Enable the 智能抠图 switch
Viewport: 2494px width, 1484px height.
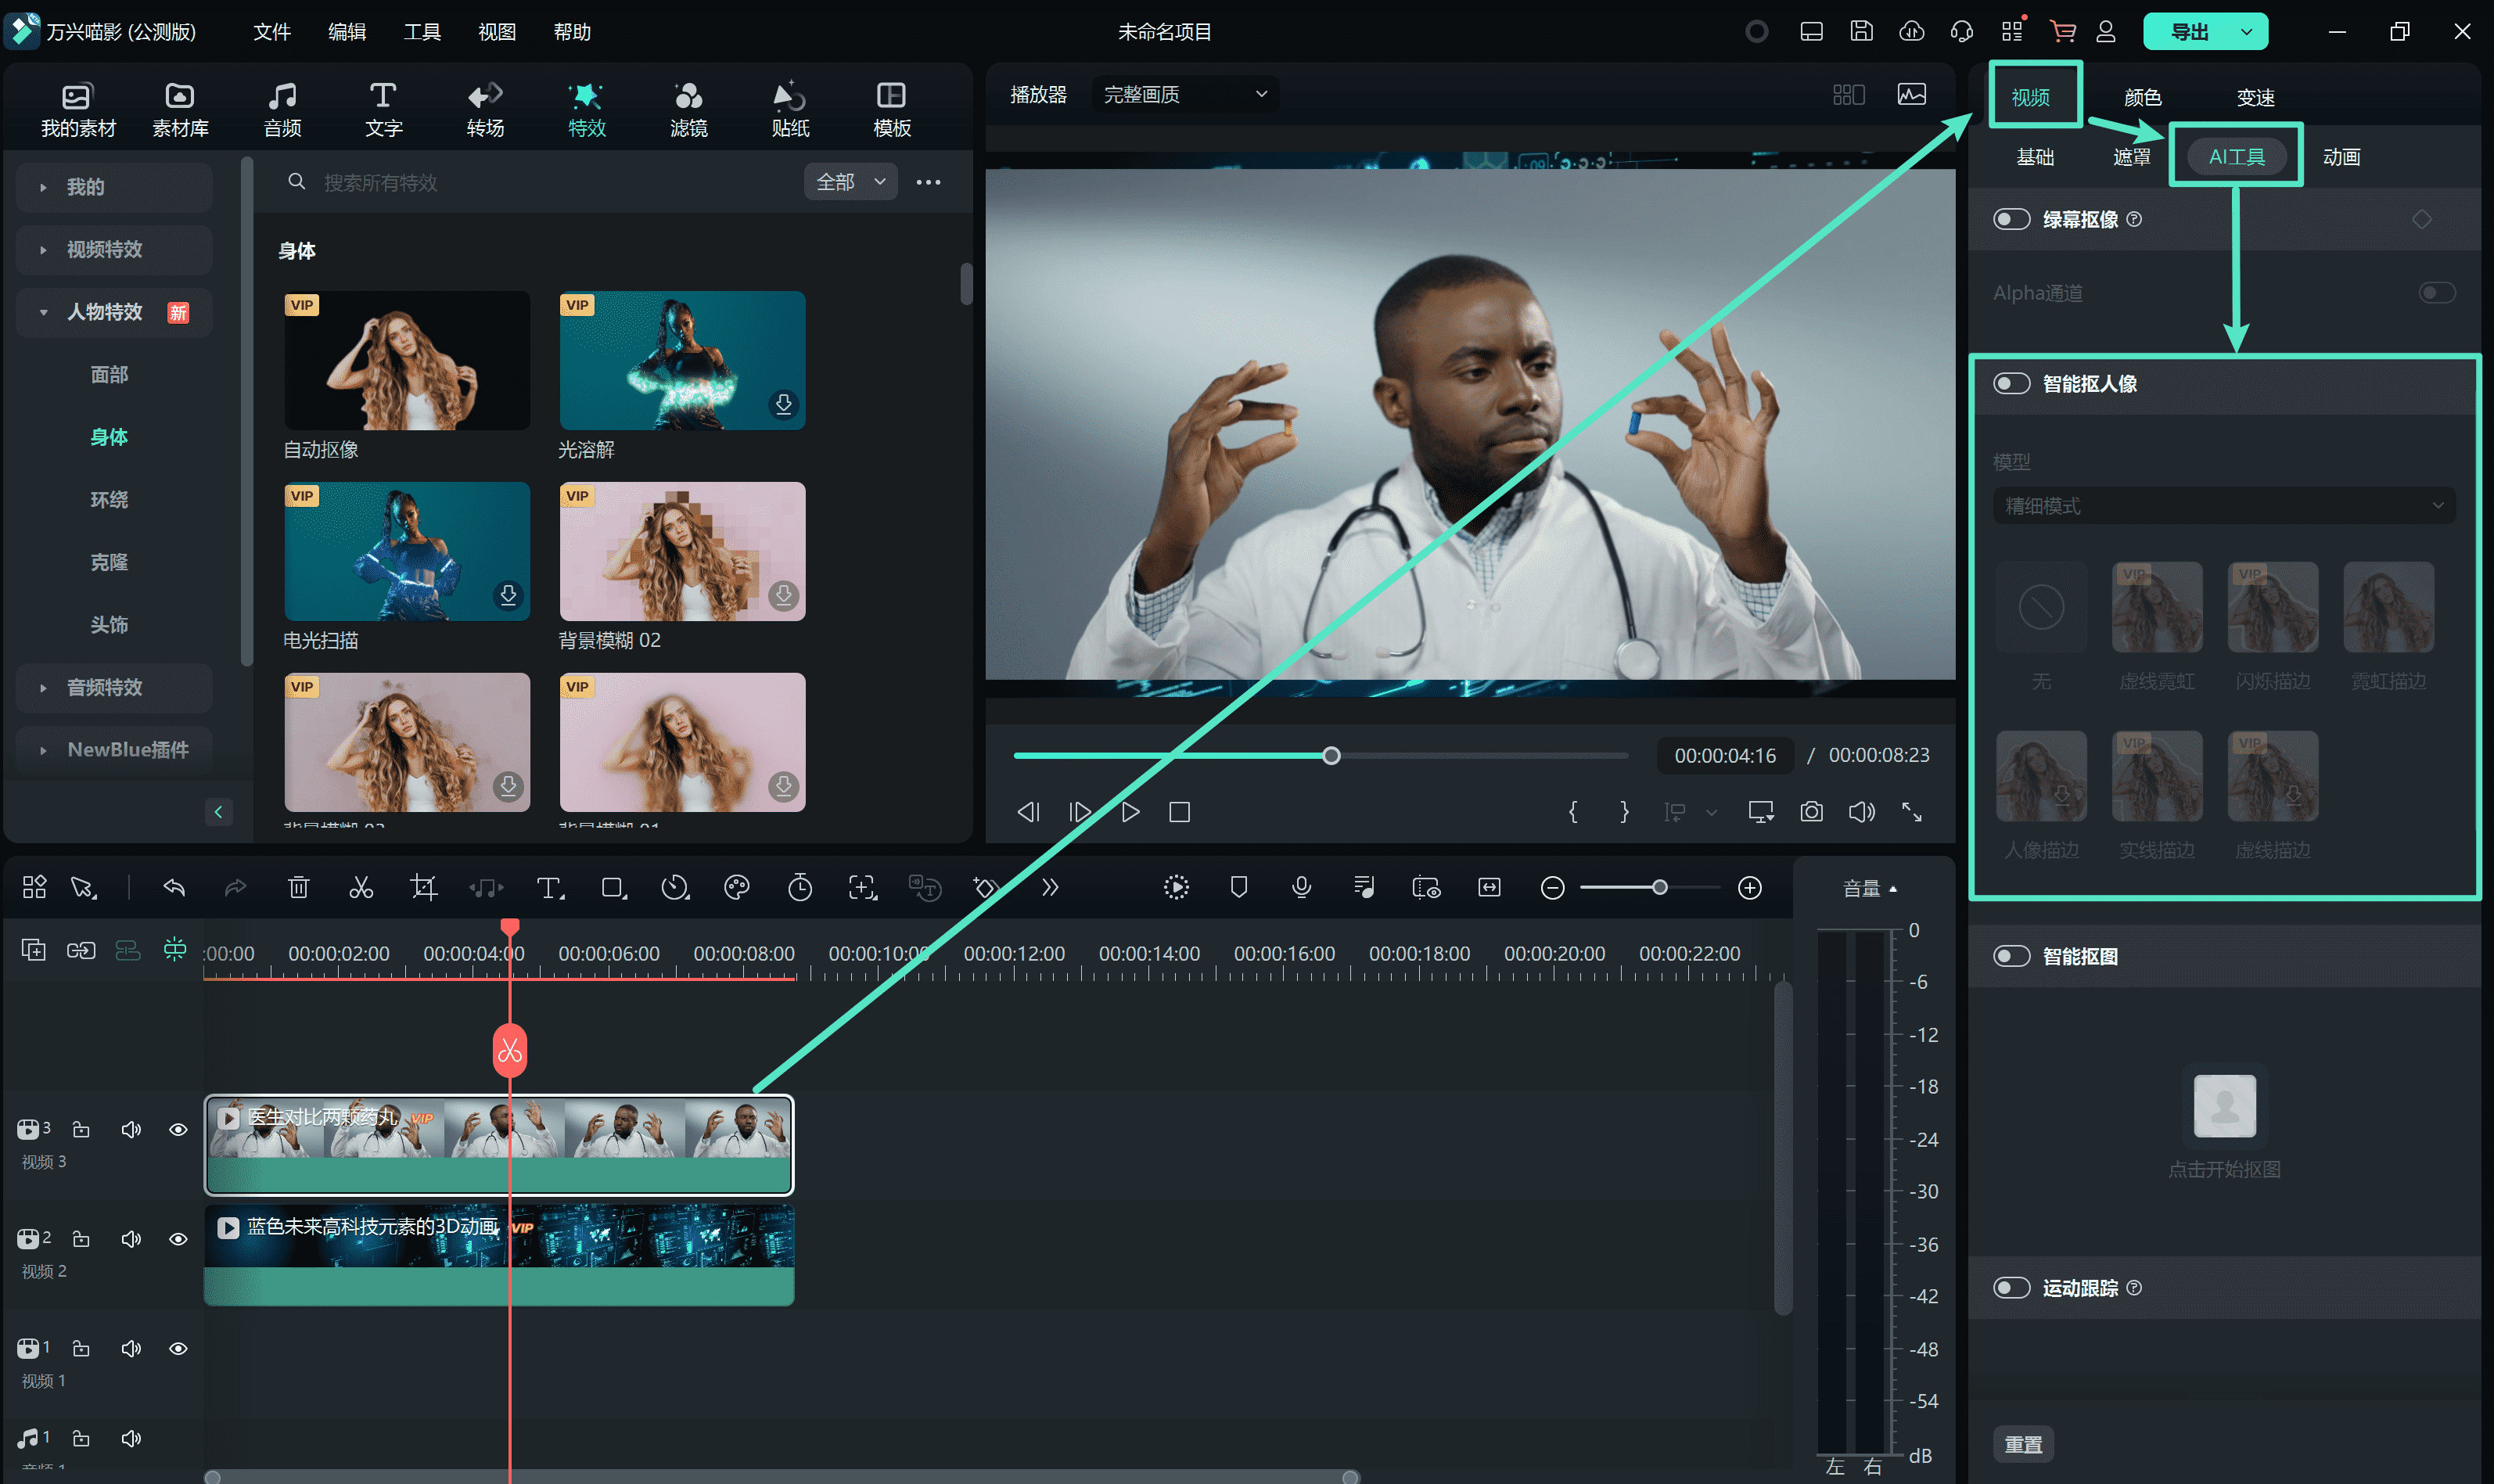(2011, 956)
